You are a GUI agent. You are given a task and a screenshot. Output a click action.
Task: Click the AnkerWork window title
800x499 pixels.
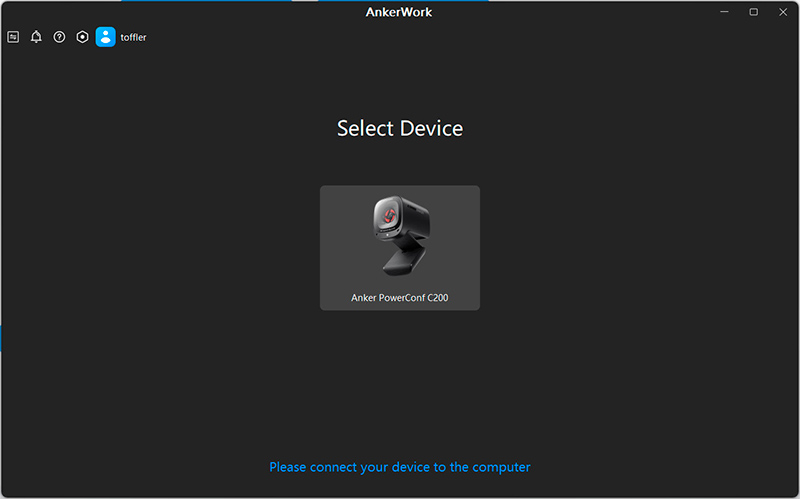400,12
